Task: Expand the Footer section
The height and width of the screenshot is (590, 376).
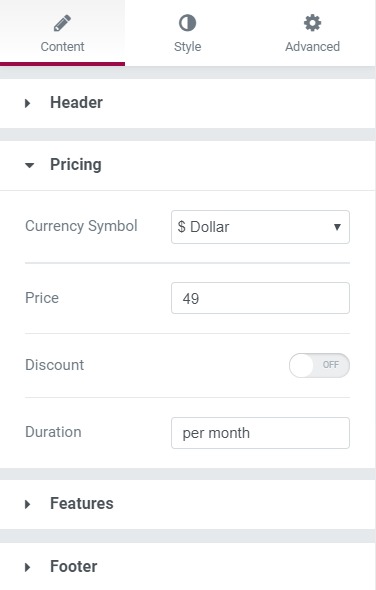Action: point(187,567)
